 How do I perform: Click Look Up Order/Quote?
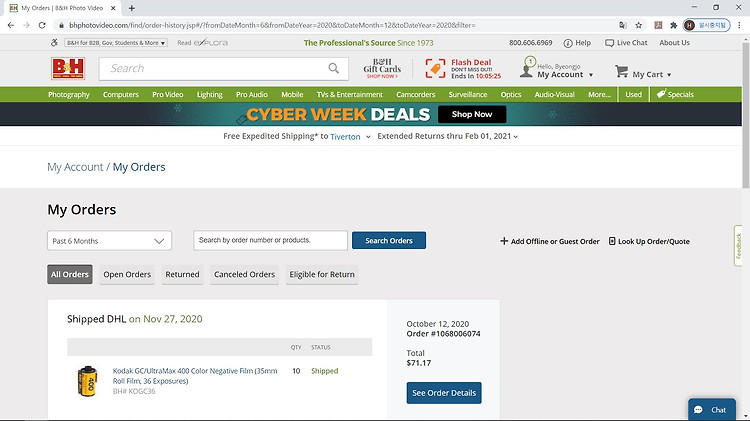649,241
